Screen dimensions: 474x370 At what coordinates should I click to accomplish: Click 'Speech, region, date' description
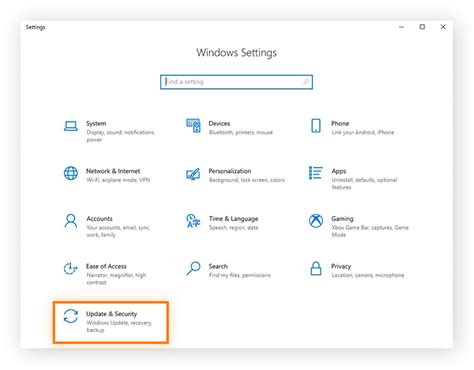tap(234, 228)
